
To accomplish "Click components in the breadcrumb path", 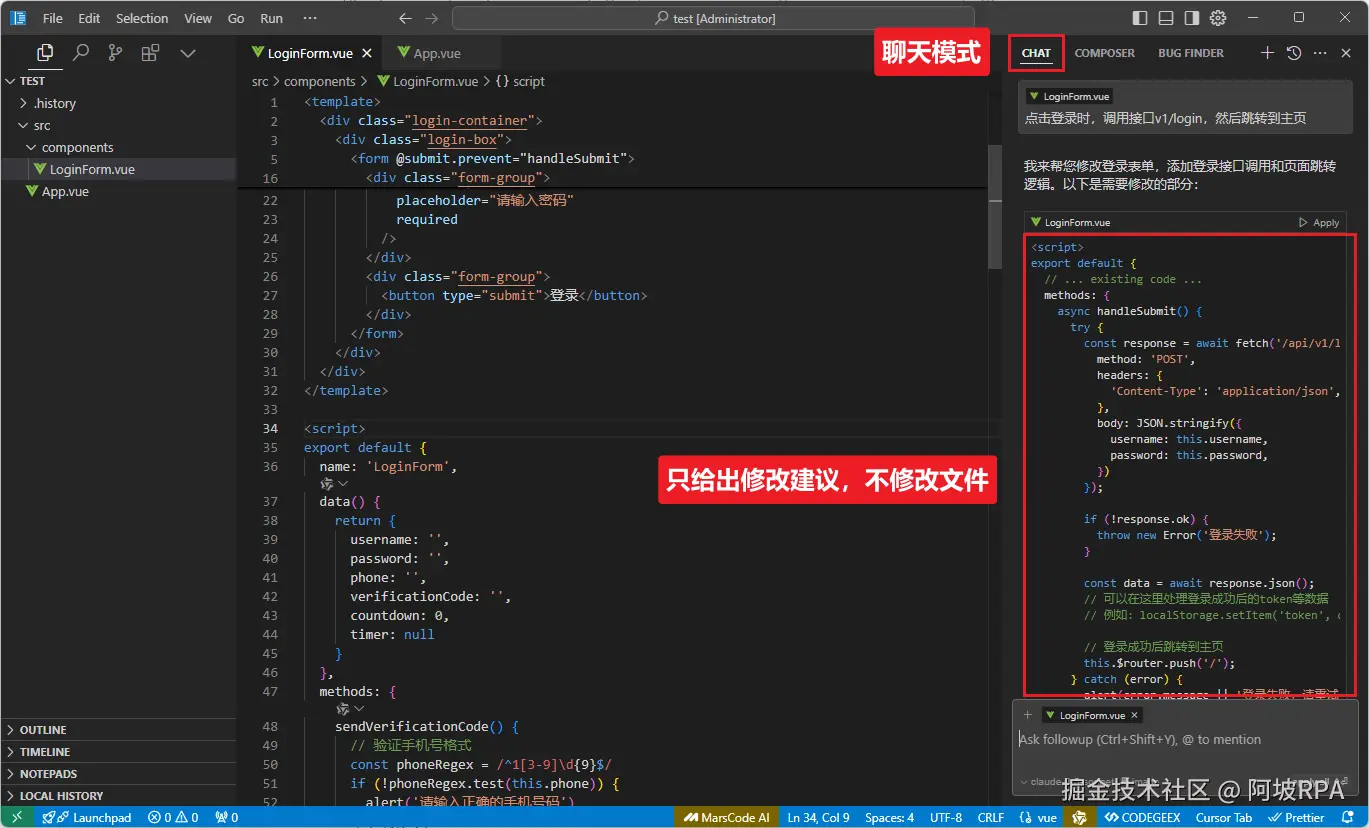I will (320, 82).
